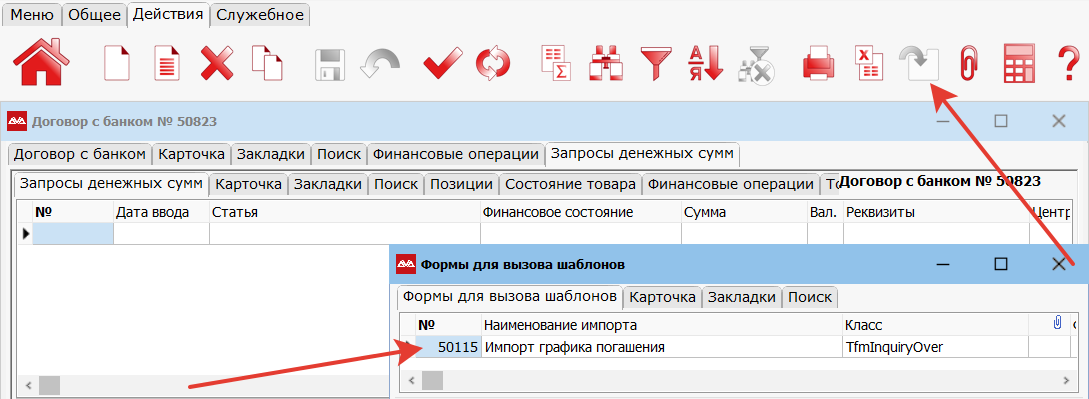
Task: Delete record with red X icon
Action: point(217,63)
